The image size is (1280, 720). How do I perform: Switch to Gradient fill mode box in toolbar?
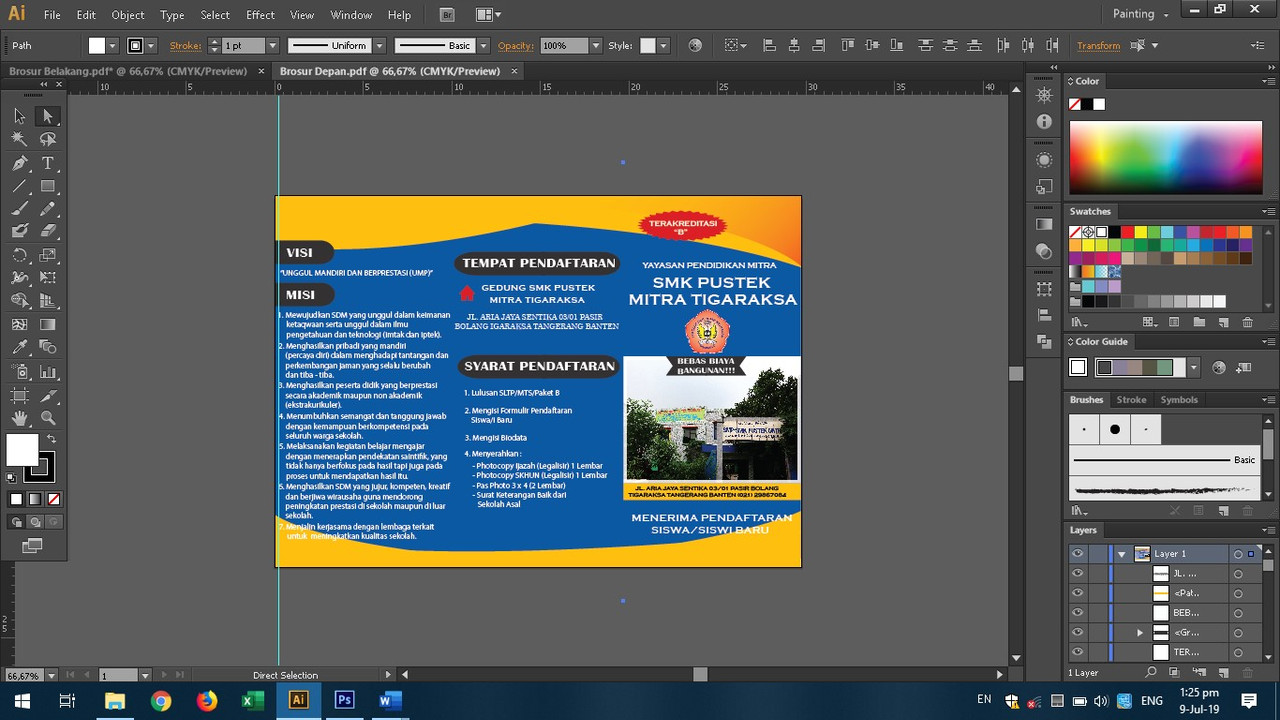(x=35, y=499)
